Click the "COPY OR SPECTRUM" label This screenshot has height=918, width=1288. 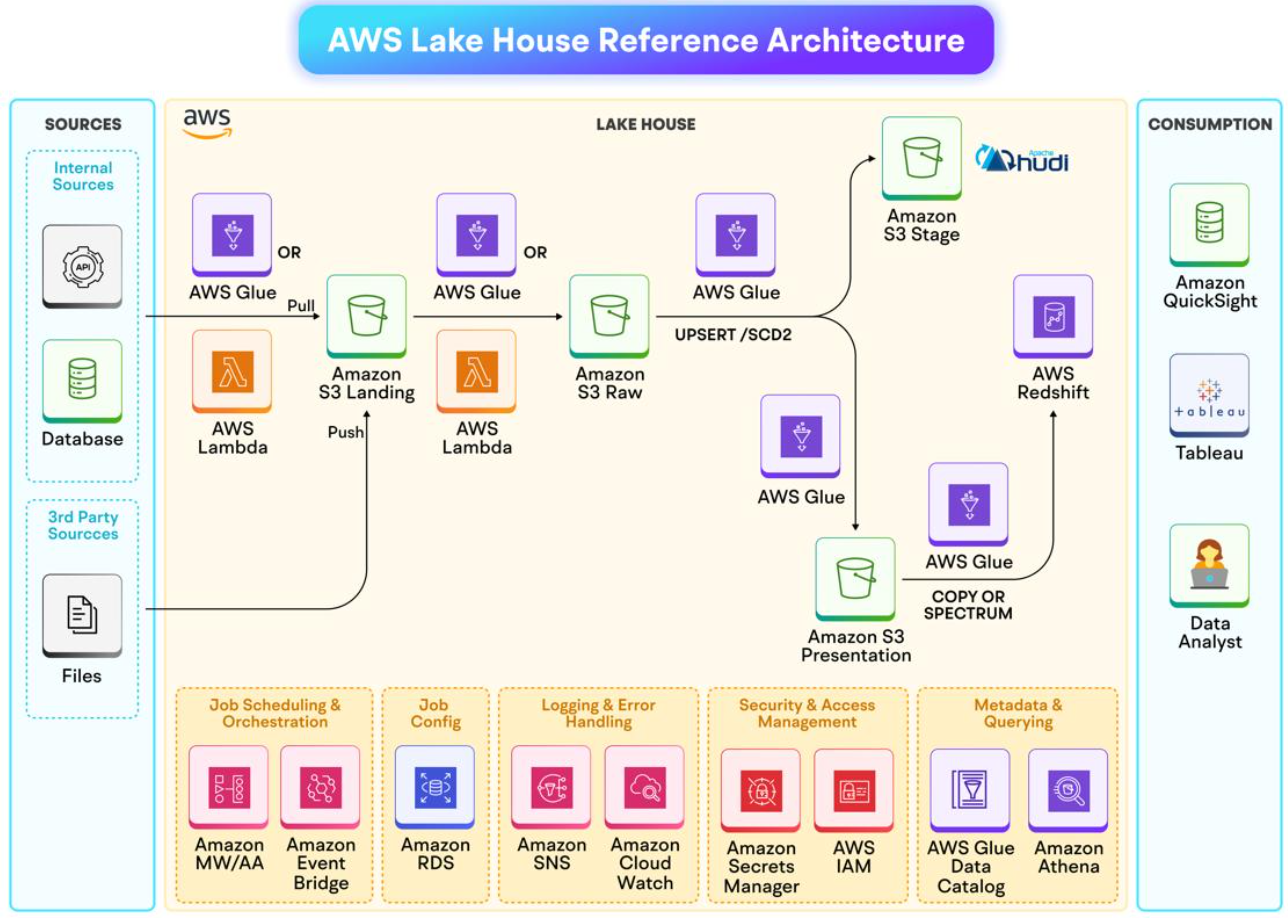point(968,604)
